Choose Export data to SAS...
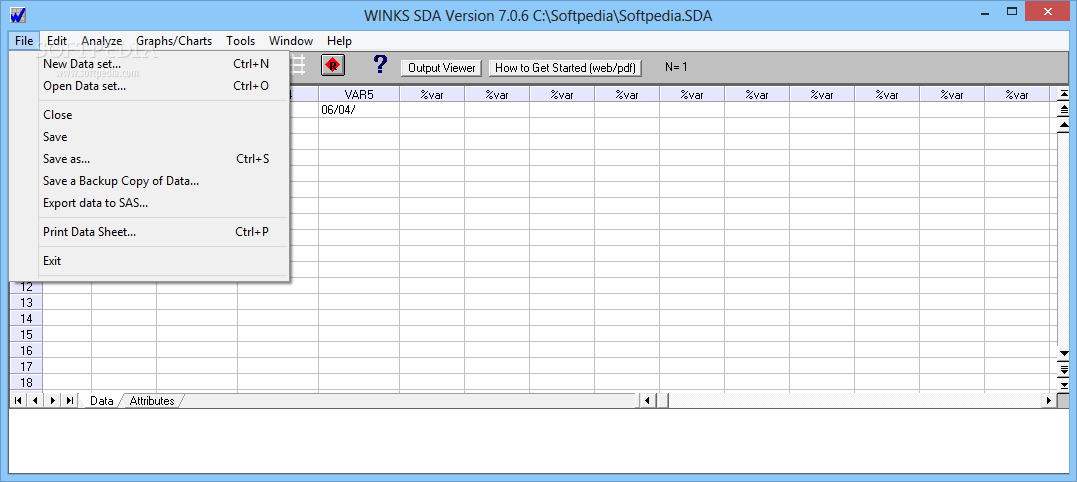This screenshot has width=1077, height=482. (155, 203)
